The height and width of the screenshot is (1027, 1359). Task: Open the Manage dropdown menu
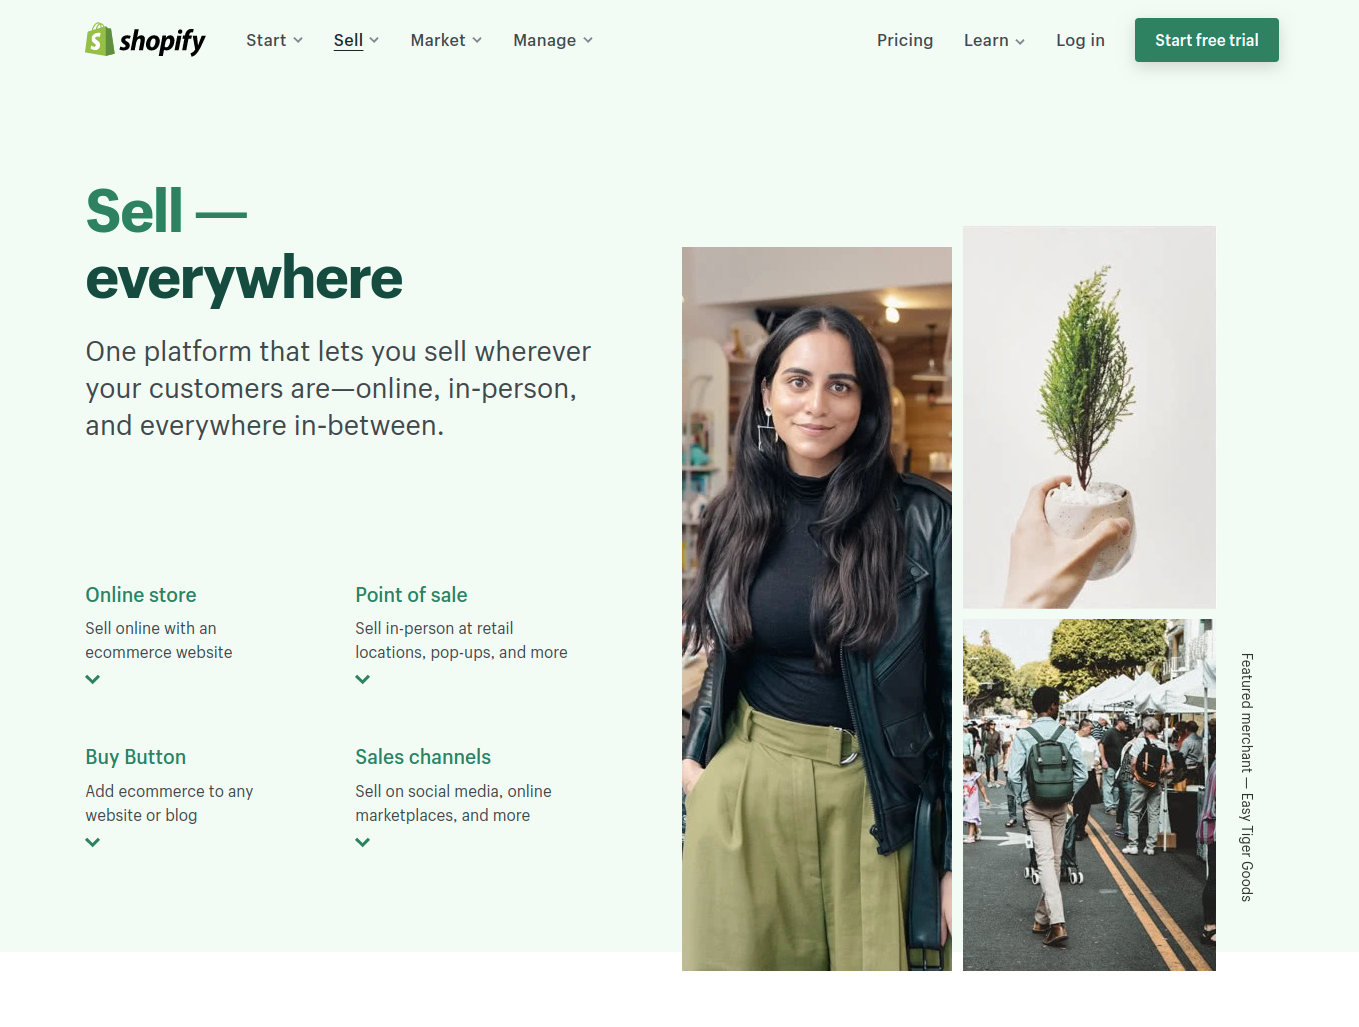point(553,40)
